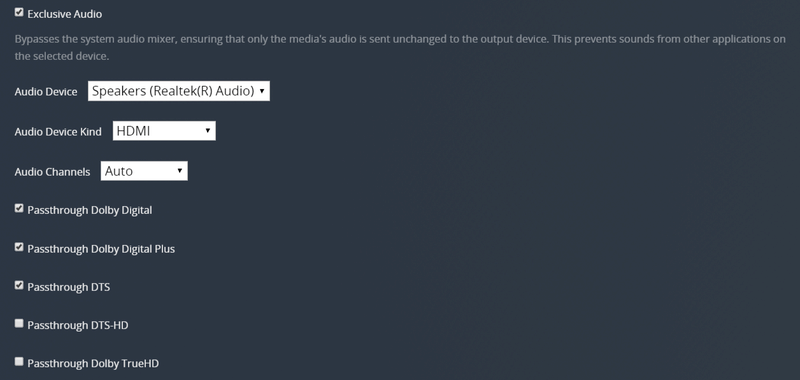Enable the Passthrough DTS-HD checkbox
Viewport: 800px width, 380px height.
19,323
